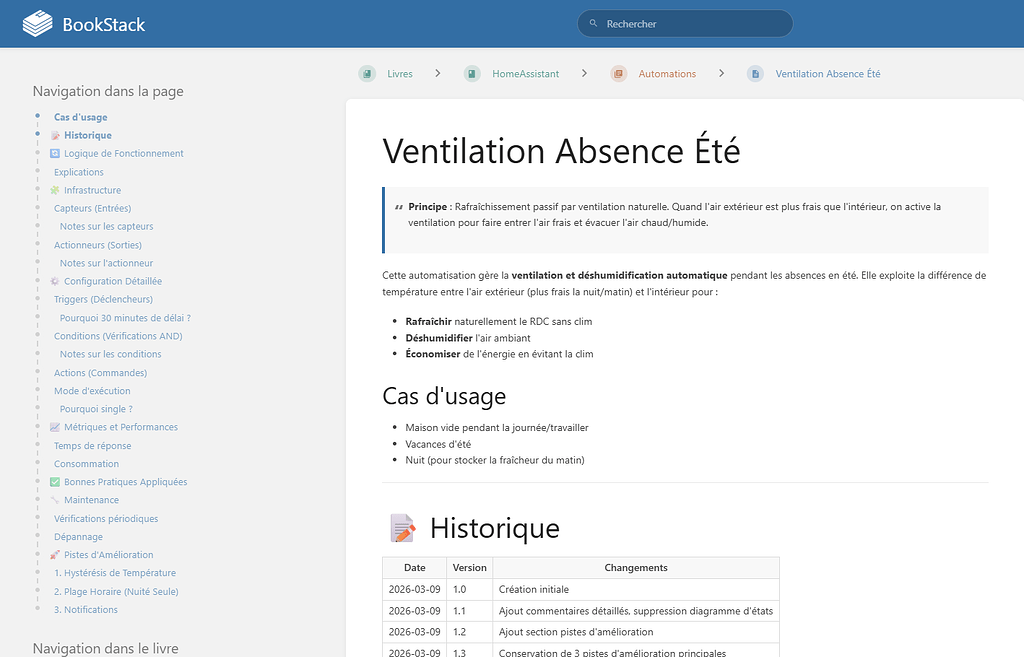Open the Livres breadcrumb link
The image size is (1024, 657).
[x=400, y=74]
